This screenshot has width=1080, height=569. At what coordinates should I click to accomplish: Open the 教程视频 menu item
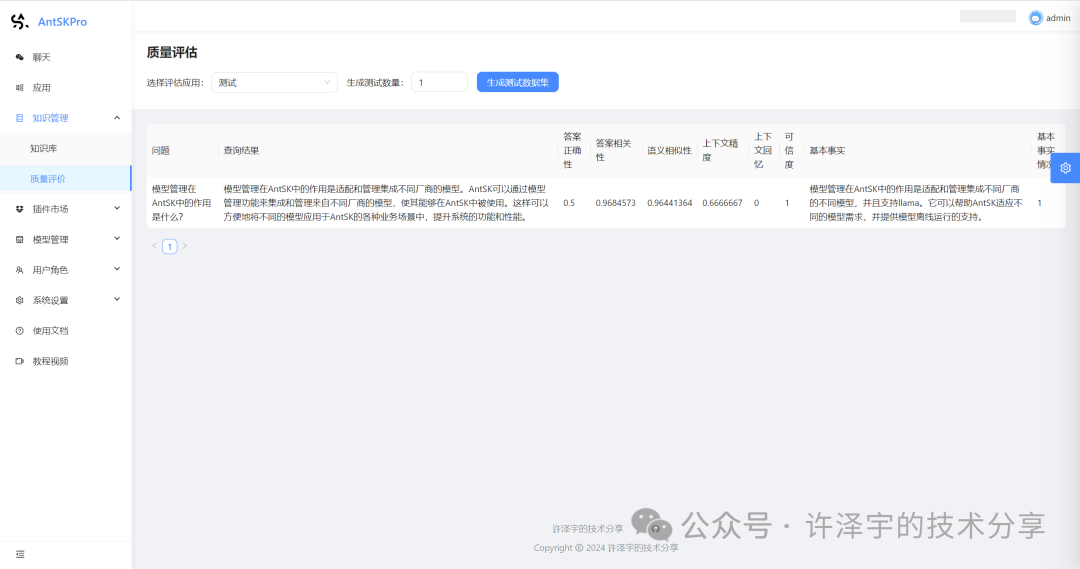(65, 361)
